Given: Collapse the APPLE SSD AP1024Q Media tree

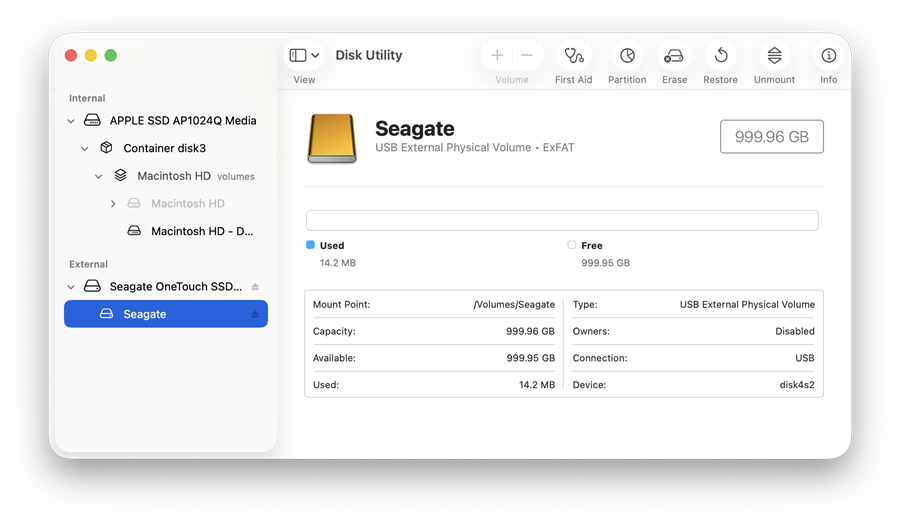Looking at the screenshot, I should coord(71,121).
